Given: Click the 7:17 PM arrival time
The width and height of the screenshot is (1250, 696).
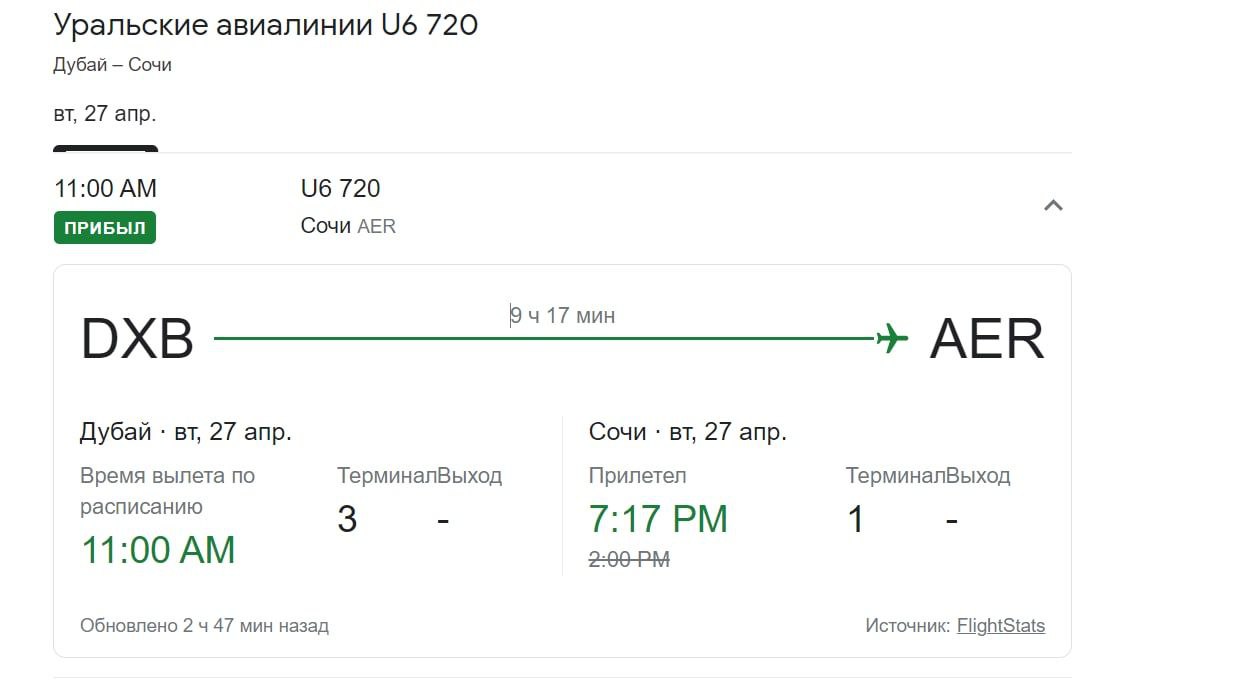Looking at the screenshot, I should point(658,519).
